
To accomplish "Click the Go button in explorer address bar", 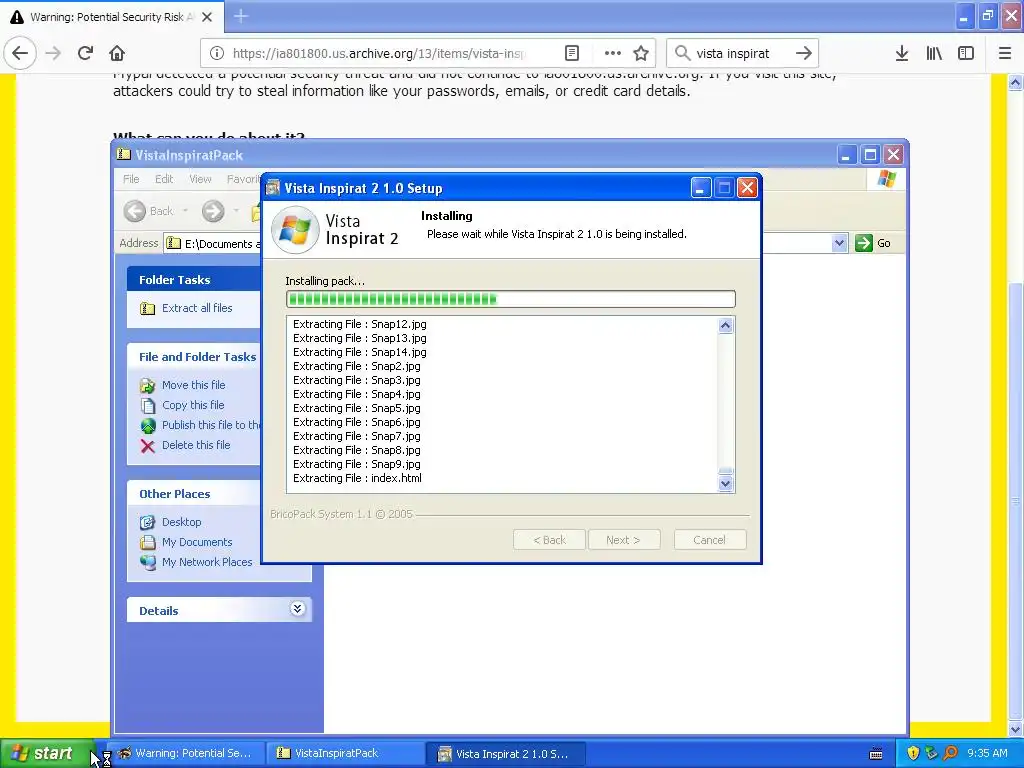I will point(873,243).
